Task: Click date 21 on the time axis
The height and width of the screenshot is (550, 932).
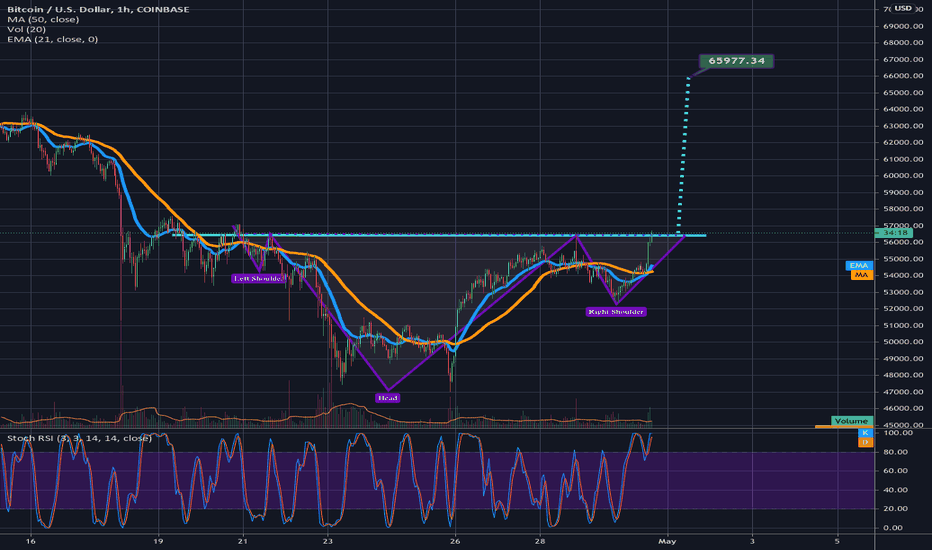Action: pyautogui.click(x=243, y=541)
